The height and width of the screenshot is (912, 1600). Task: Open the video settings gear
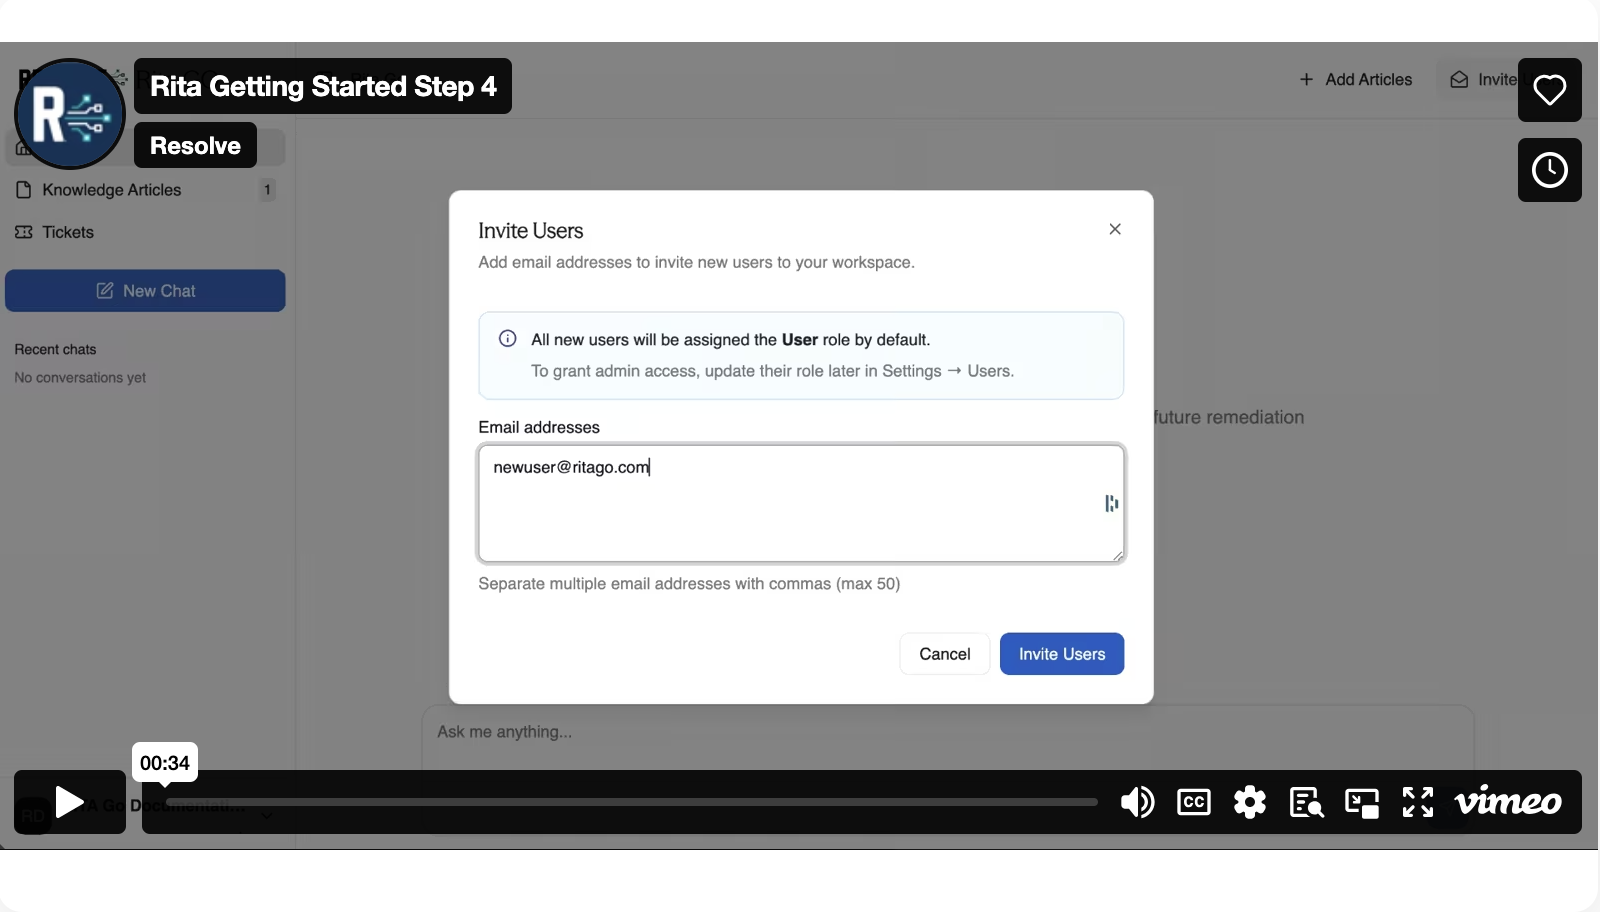point(1250,802)
